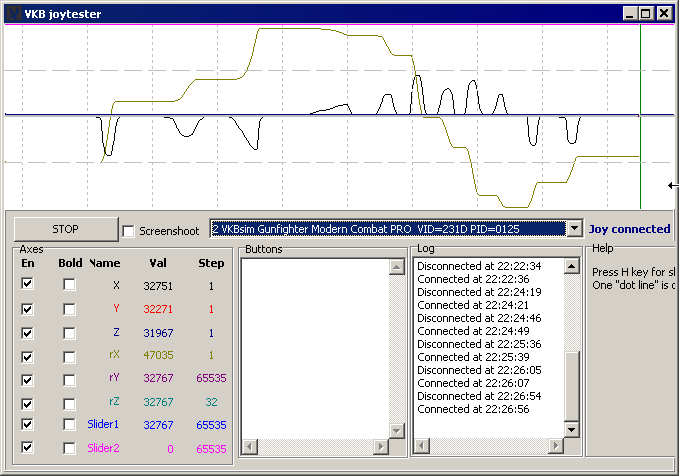This screenshot has width=679, height=476.
Task: Select log entry 'Connected at 22:24:21'
Action: [x=473, y=305]
